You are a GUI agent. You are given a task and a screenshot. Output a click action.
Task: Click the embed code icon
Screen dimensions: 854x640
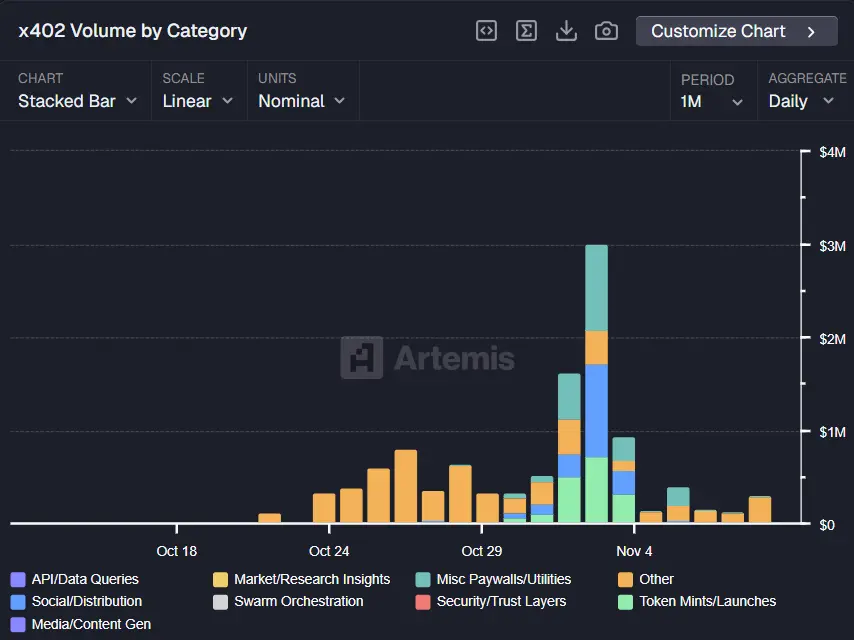(486, 31)
